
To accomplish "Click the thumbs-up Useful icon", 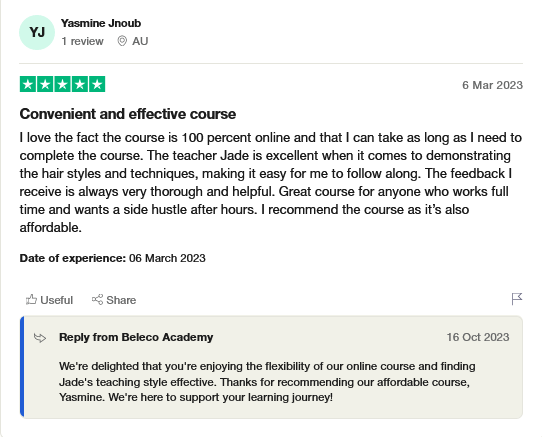I will pos(31,299).
